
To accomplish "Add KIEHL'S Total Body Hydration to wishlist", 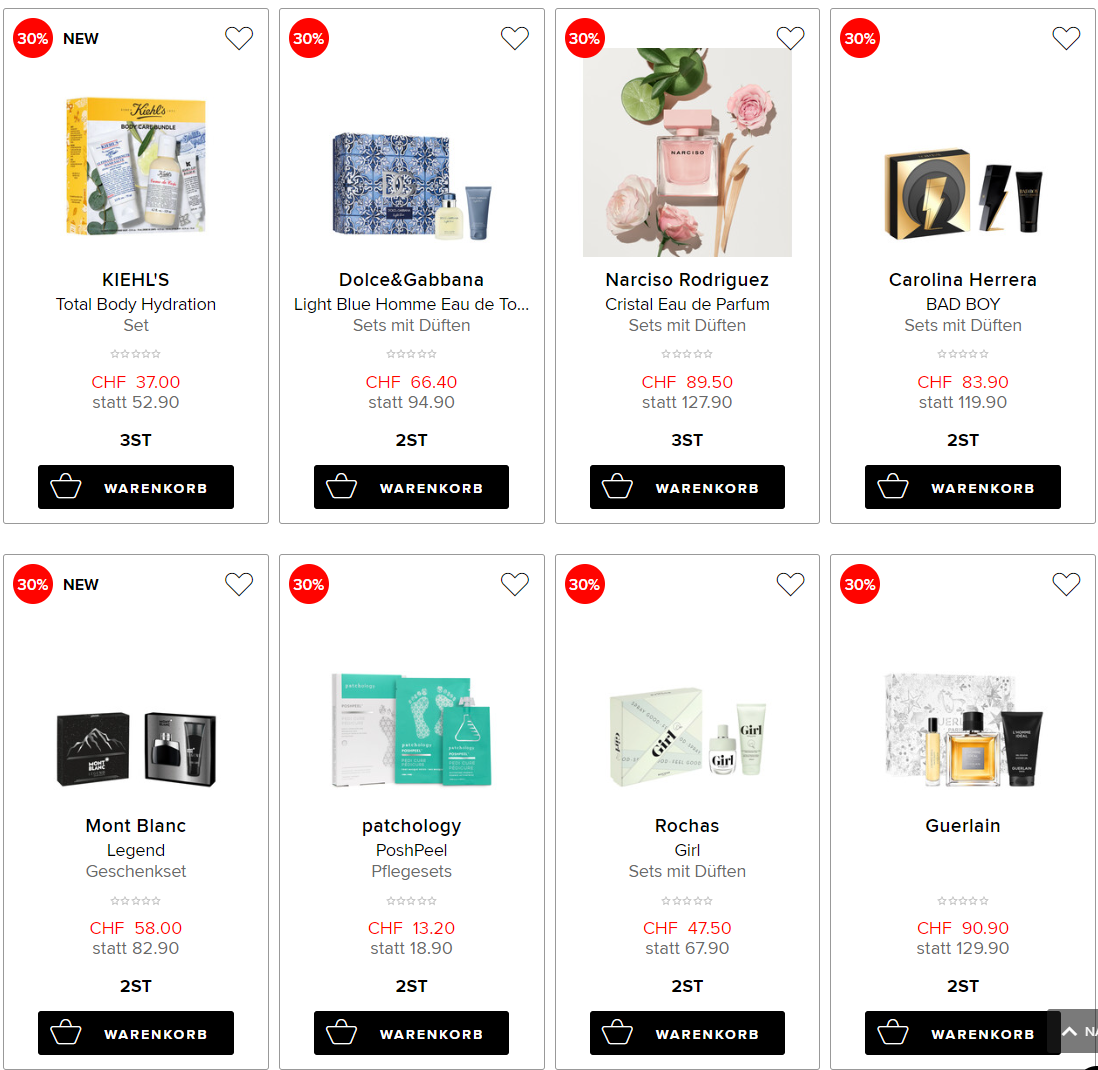I will pos(239,38).
